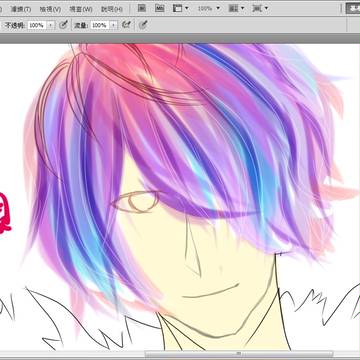Viewport: 360px width, 360px height.
Task: Toggle tablet pressure for opacity icon
Action: click(x=63, y=25)
